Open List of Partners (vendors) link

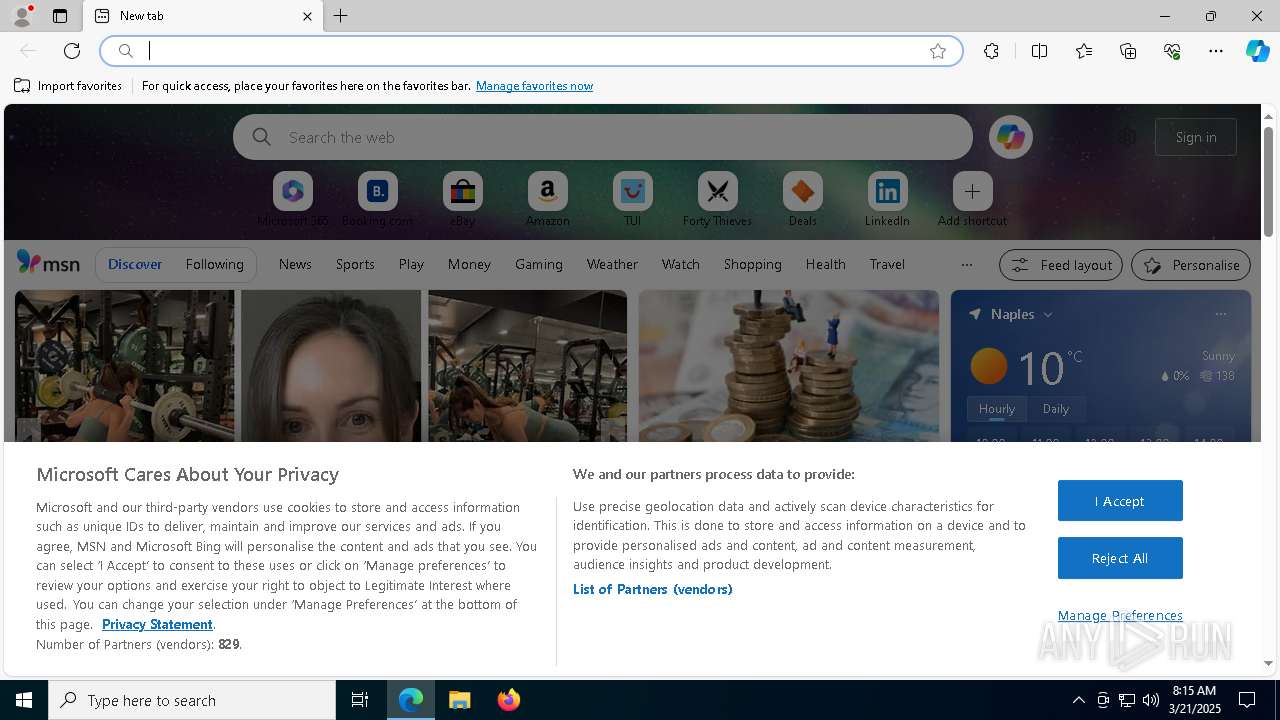point(652,589)
